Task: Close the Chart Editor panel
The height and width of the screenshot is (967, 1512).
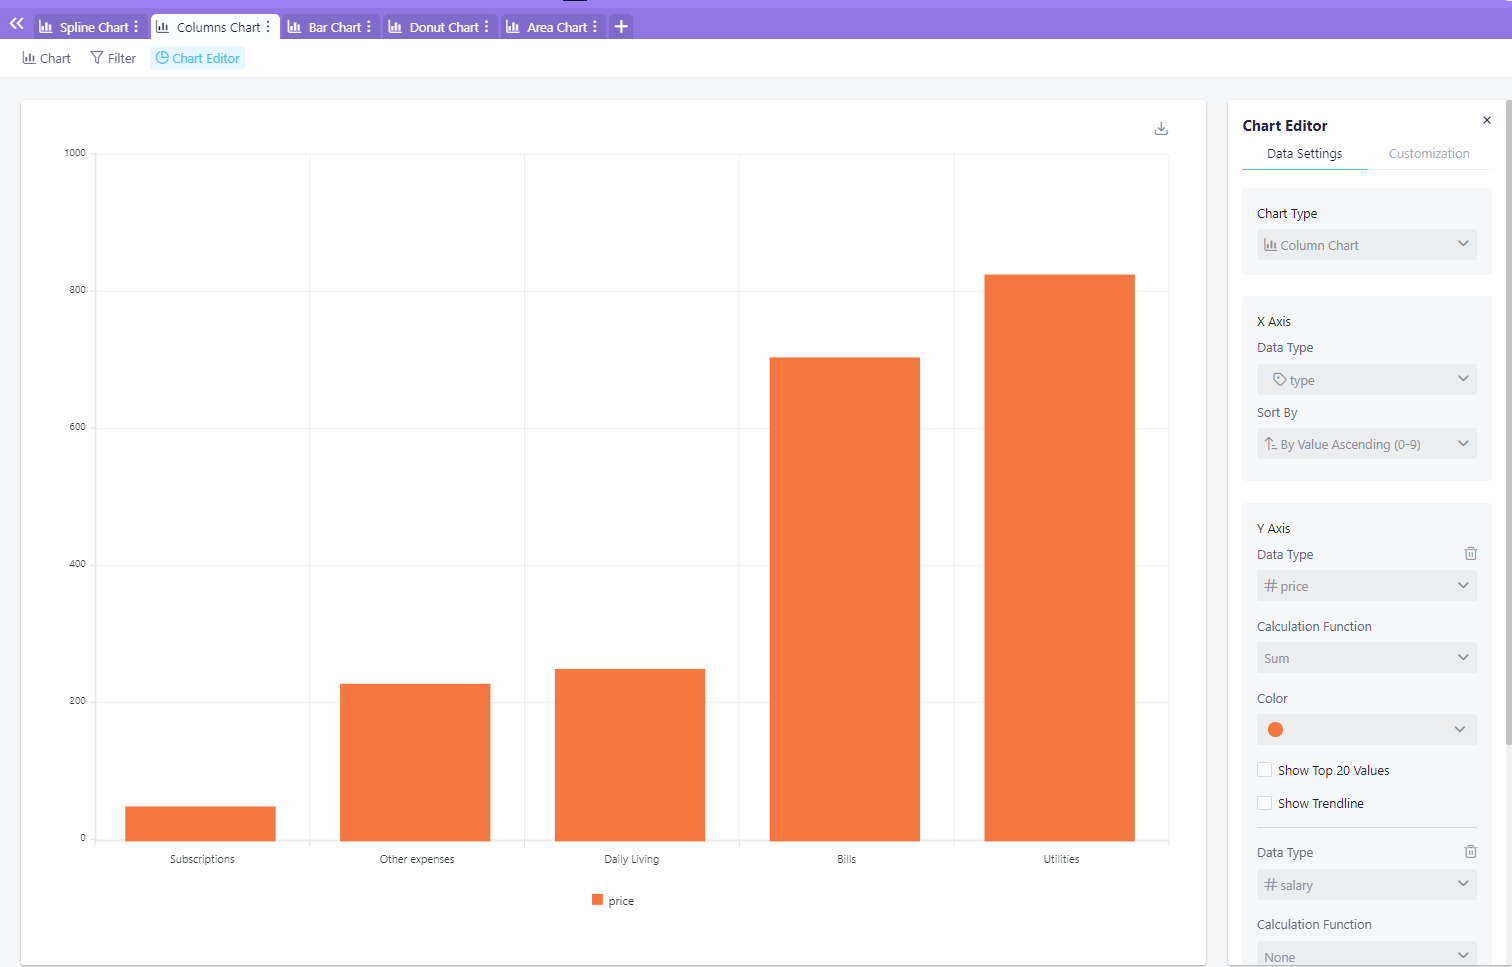Action: pos(1487,119)
